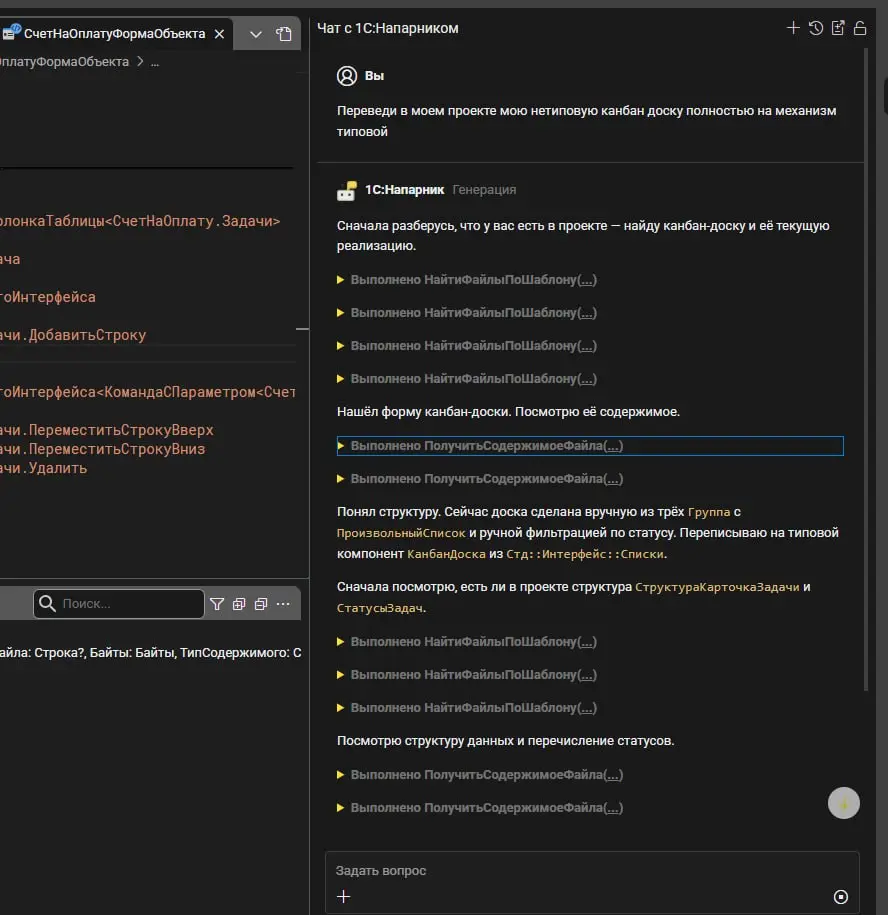Click the inline code ПроизвольныйСписок
The image size is (888, 915).
[x=401, y=533]
